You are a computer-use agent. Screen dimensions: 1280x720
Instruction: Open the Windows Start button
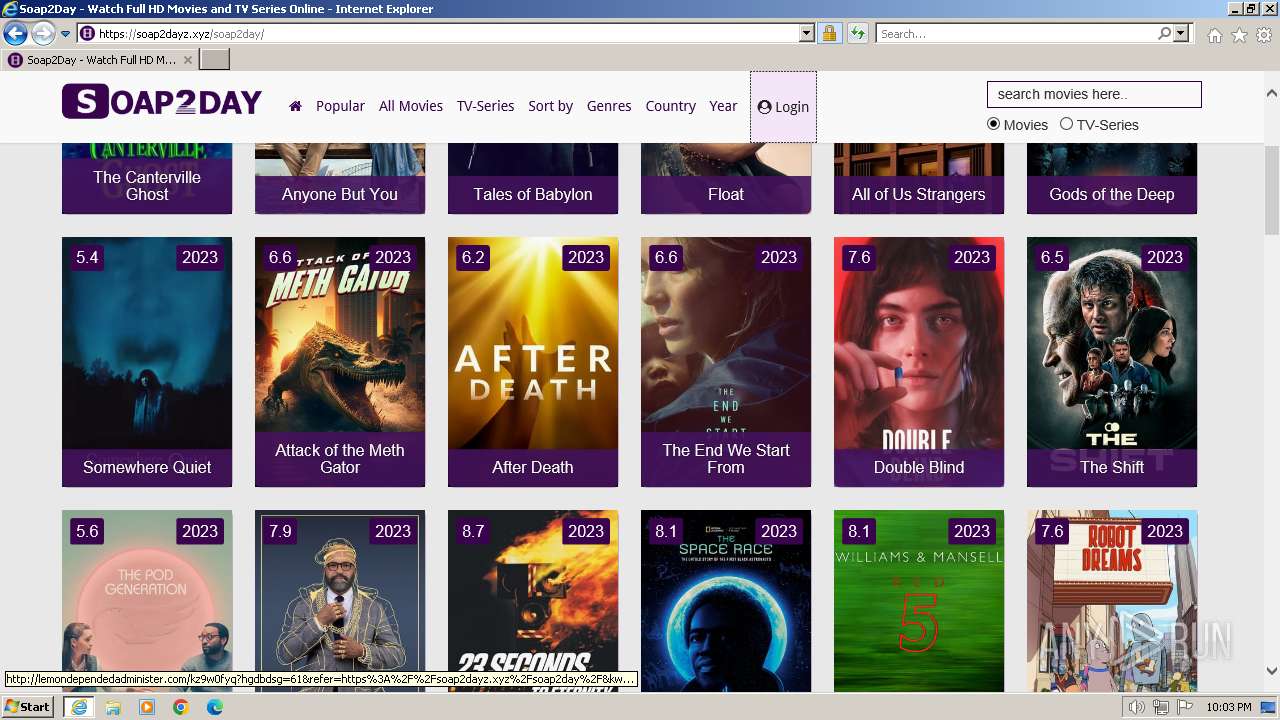(27, 707)
